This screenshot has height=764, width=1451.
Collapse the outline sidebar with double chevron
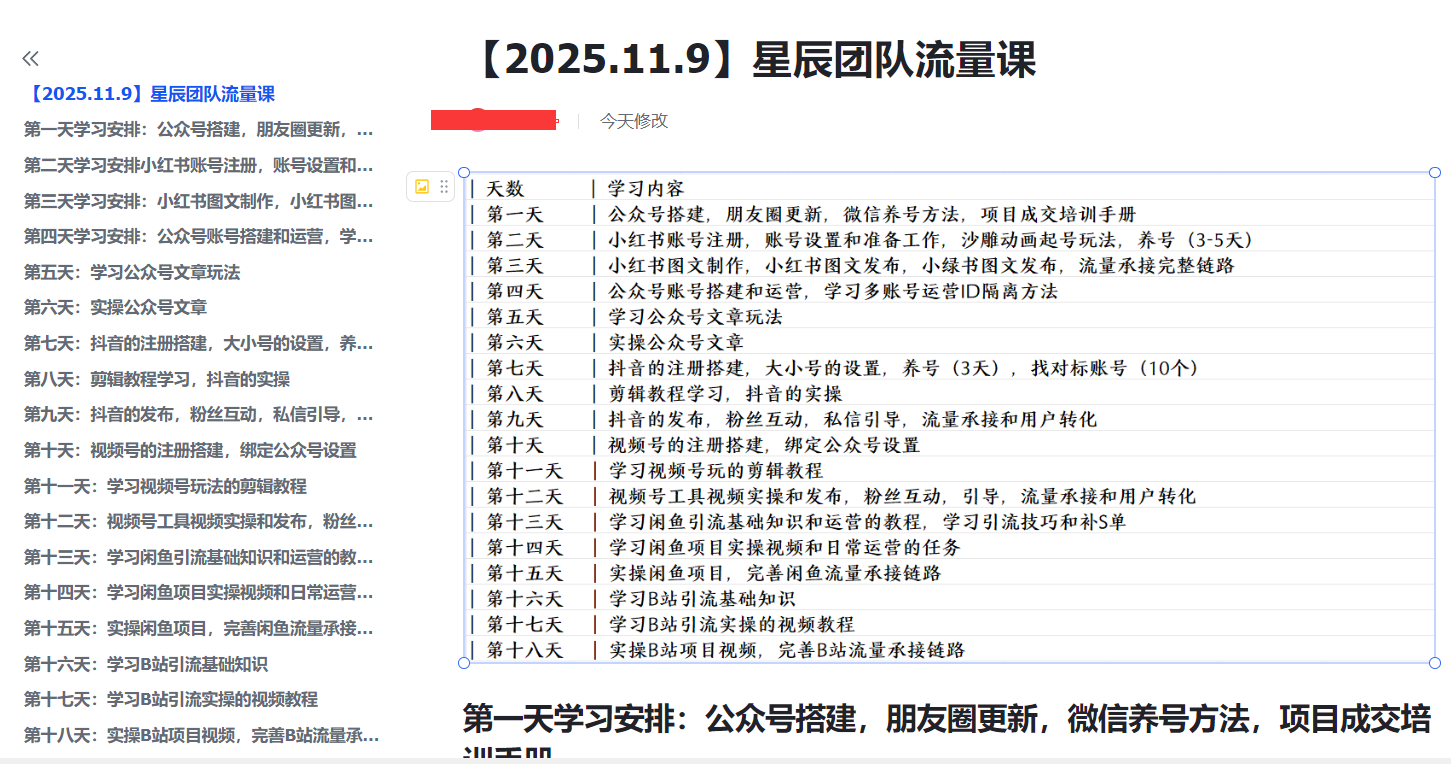click(30, 59)
